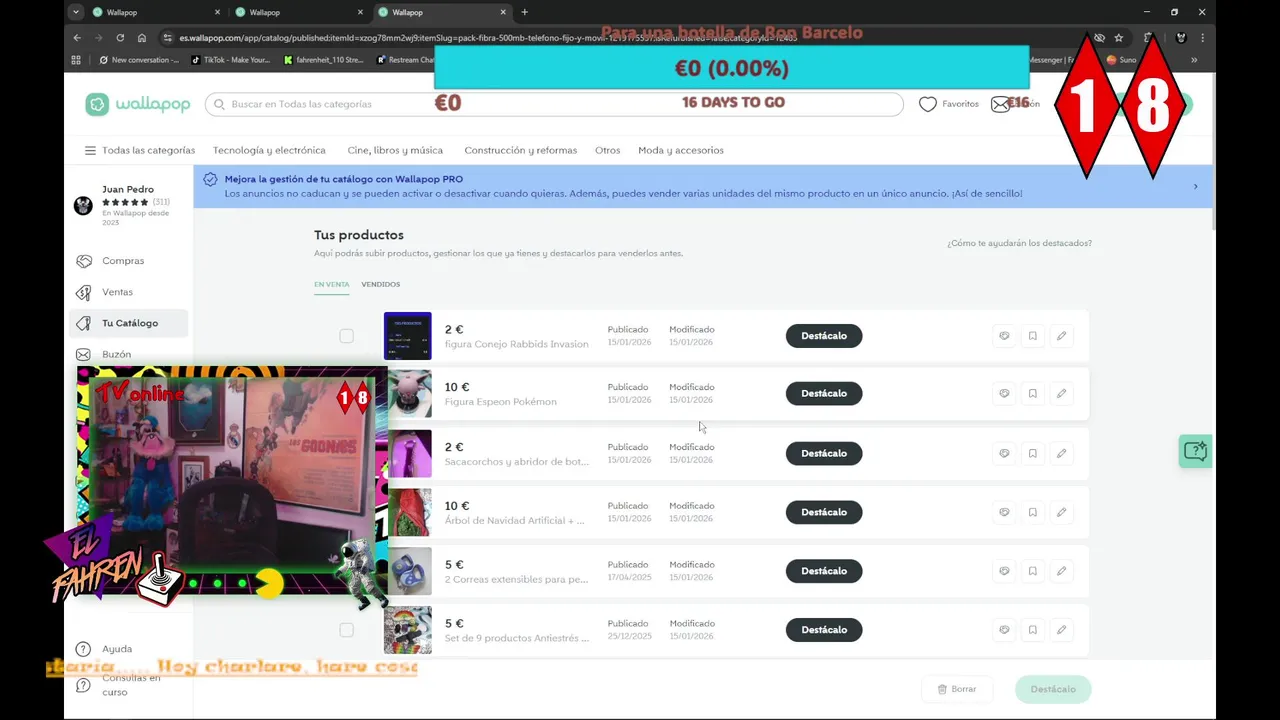Open Moda y accesorios category
Viewport: 1280px width, 720px height.
click(681, 150)
